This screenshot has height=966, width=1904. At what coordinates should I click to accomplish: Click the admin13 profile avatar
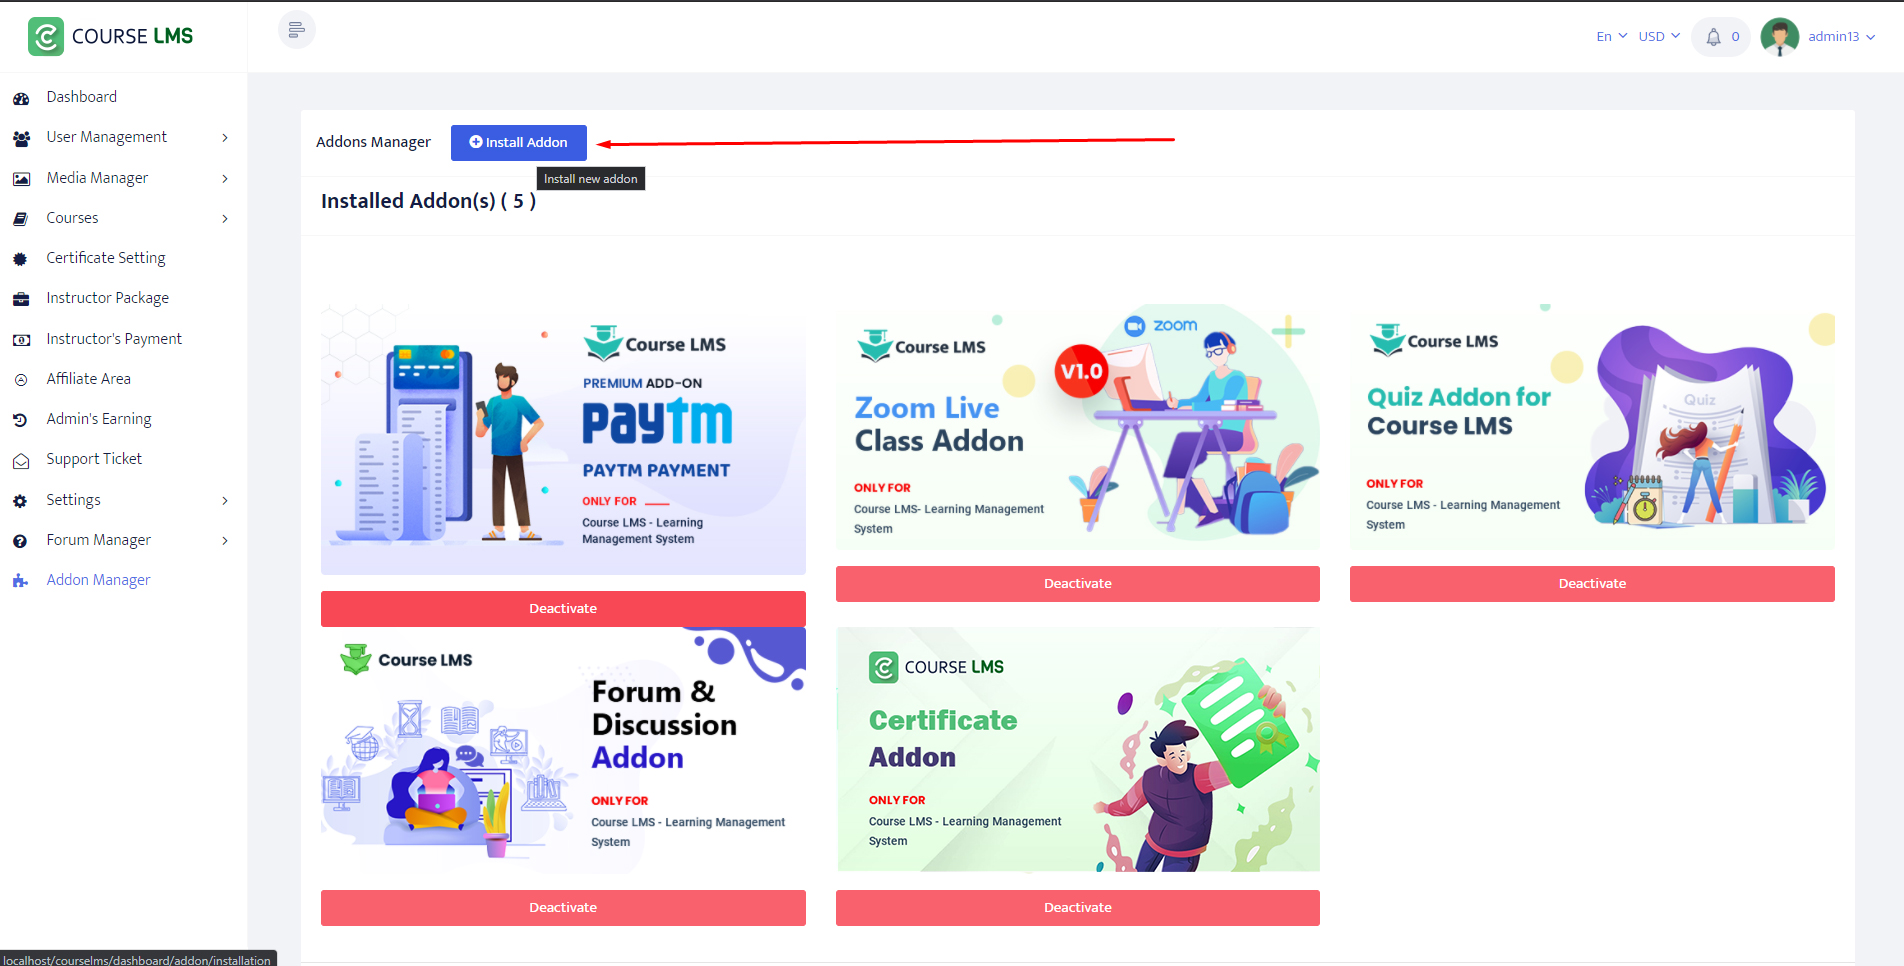click(1780, 37)
